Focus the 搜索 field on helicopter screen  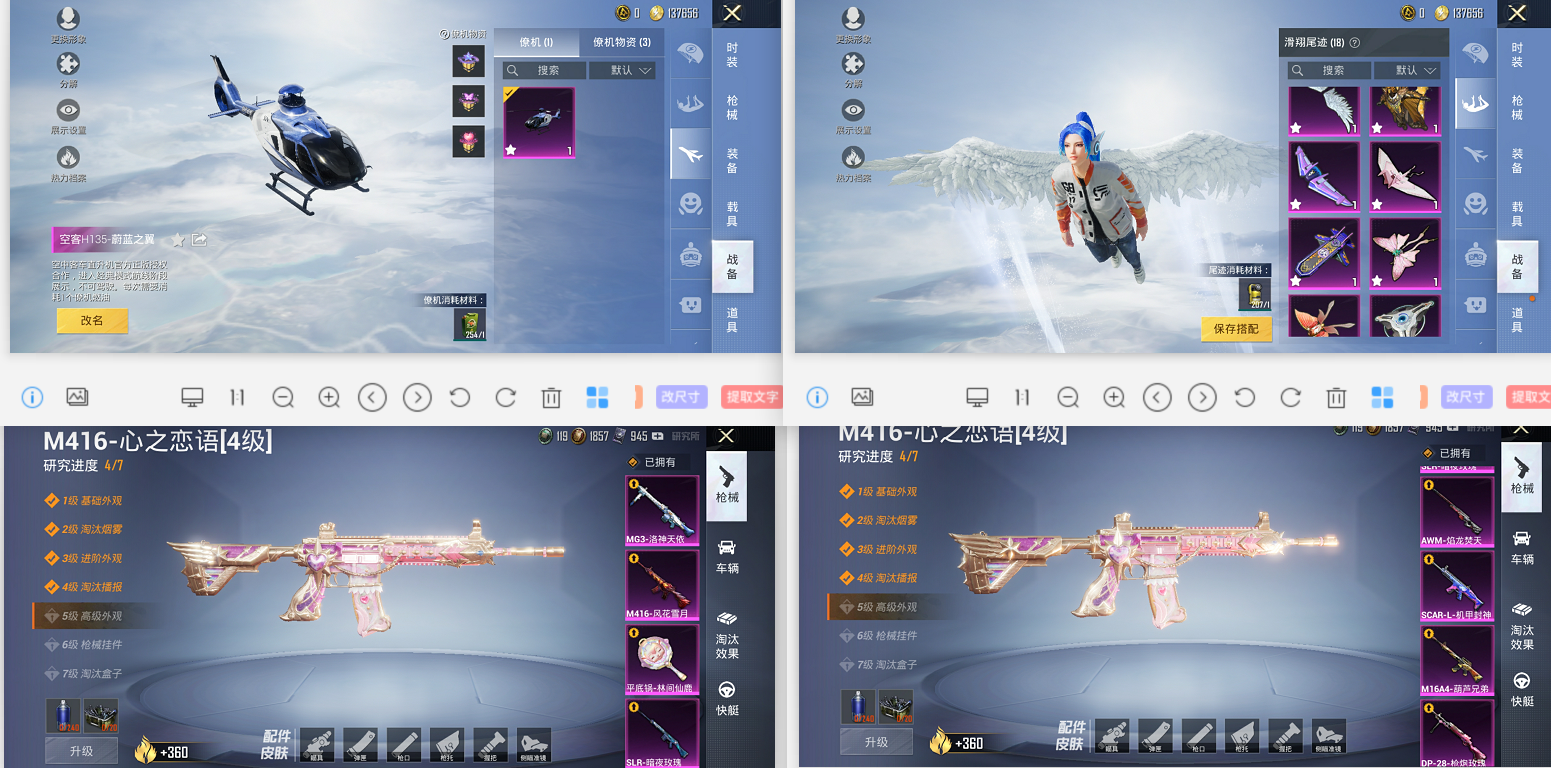tap(544, 70)
